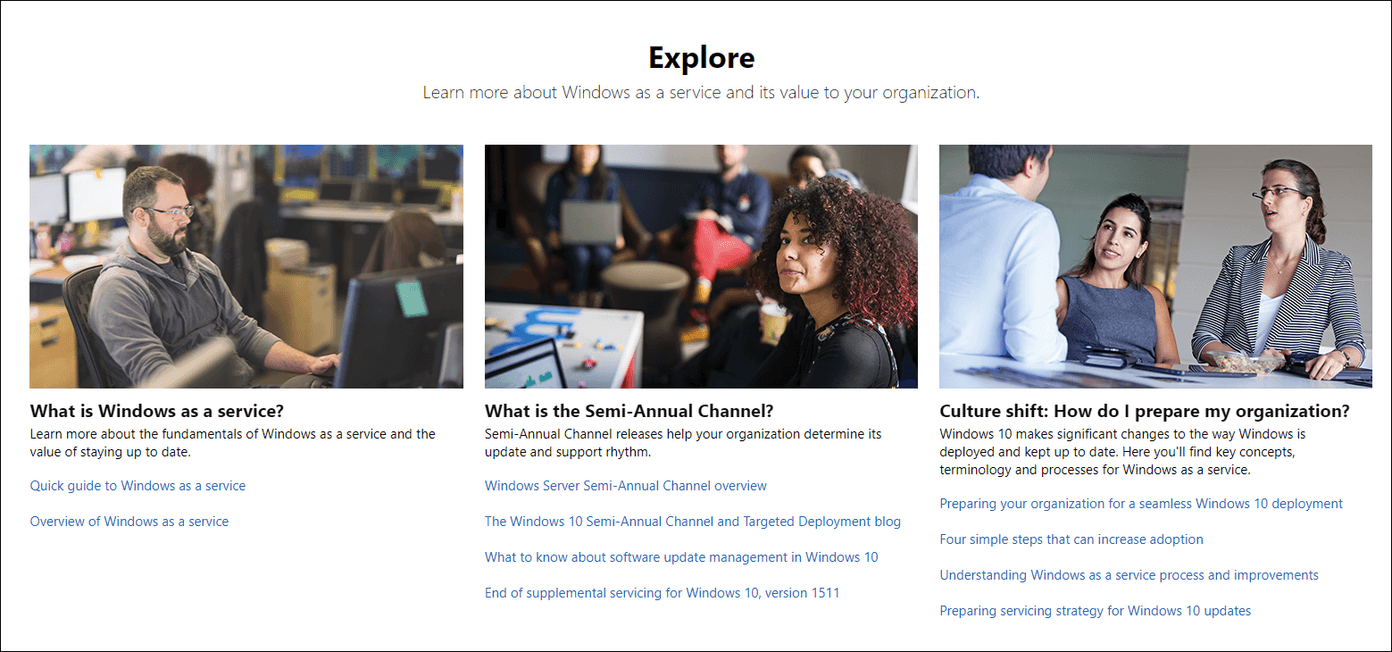Click the 'Explore' page heading
This screenshot has width=1392, height=652.
pos(701,58)
